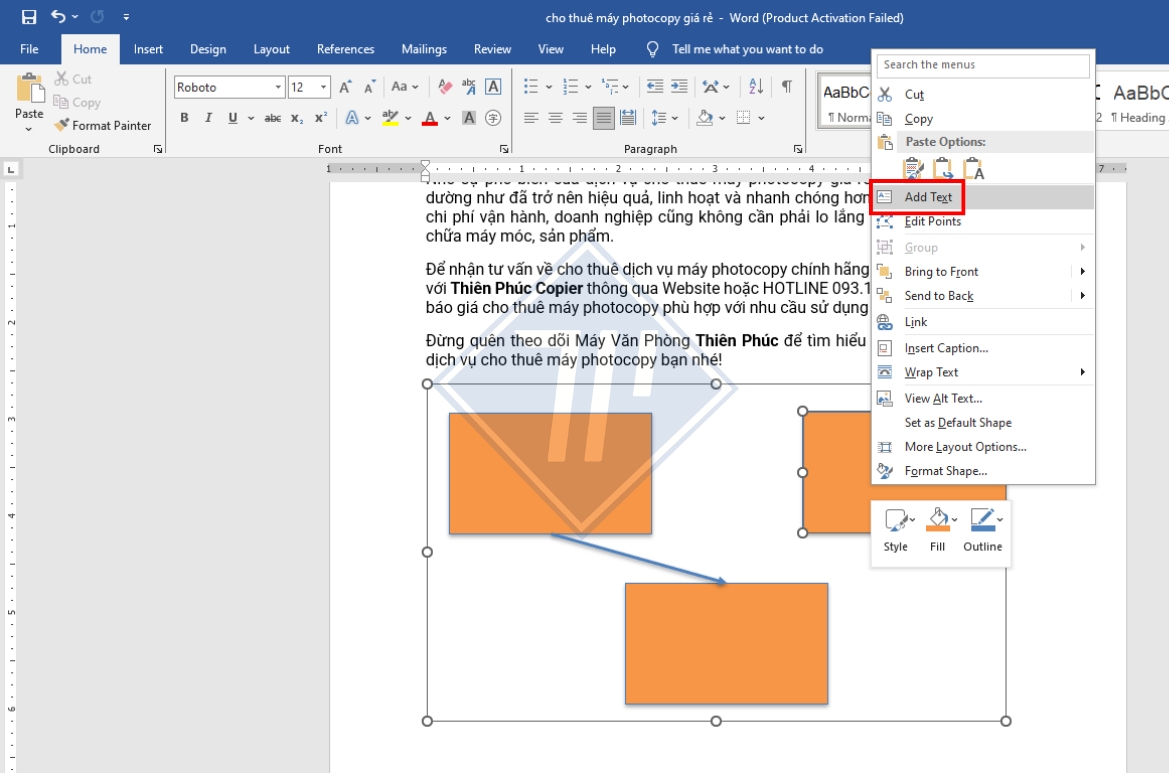Image resolution: width=1169 pixels, height=773 pixels.
Task: Show paragraph marks with pilcrow button
Action: [x=787, y=86]
